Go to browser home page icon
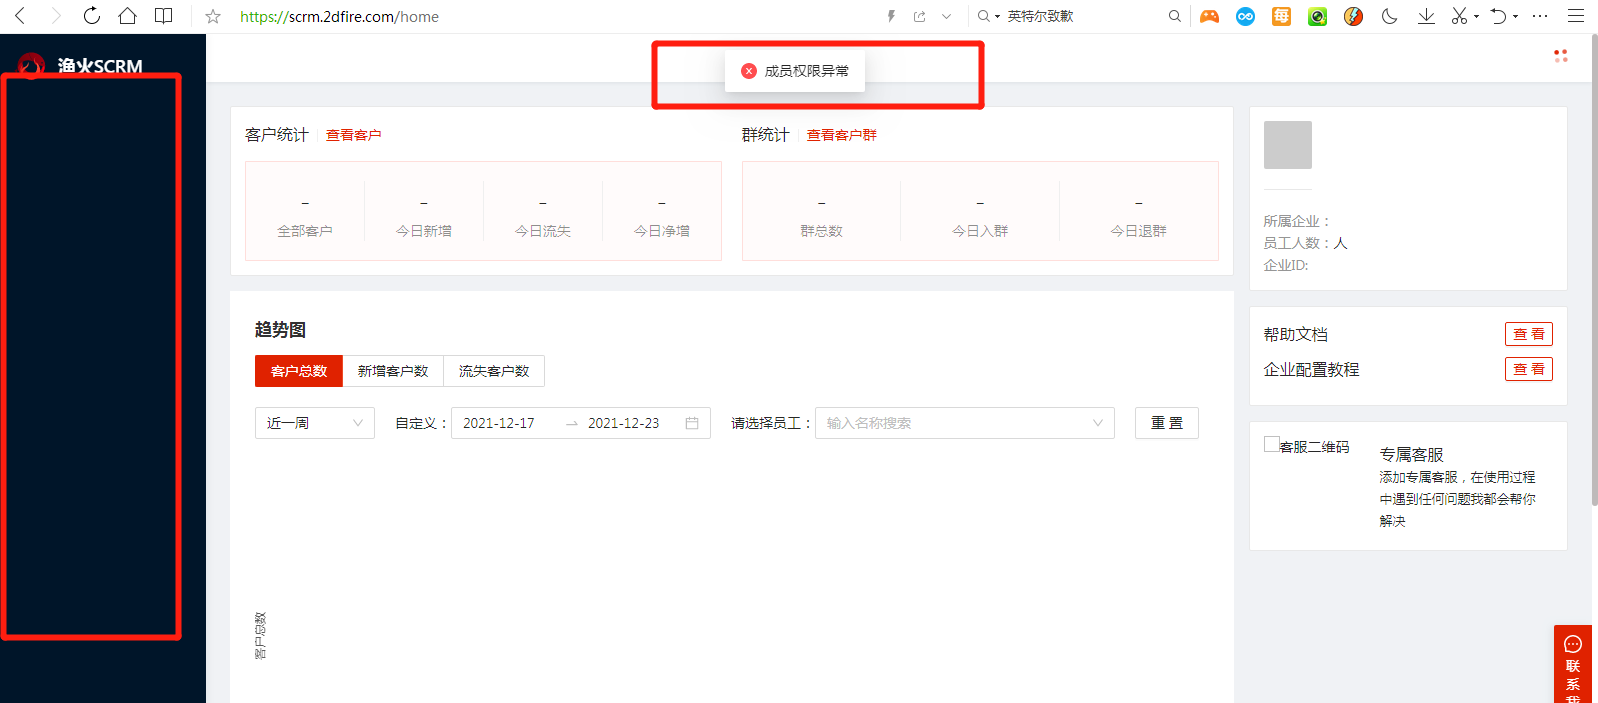This screenshot has height=703, width=1598. click(x=127, y=16)
